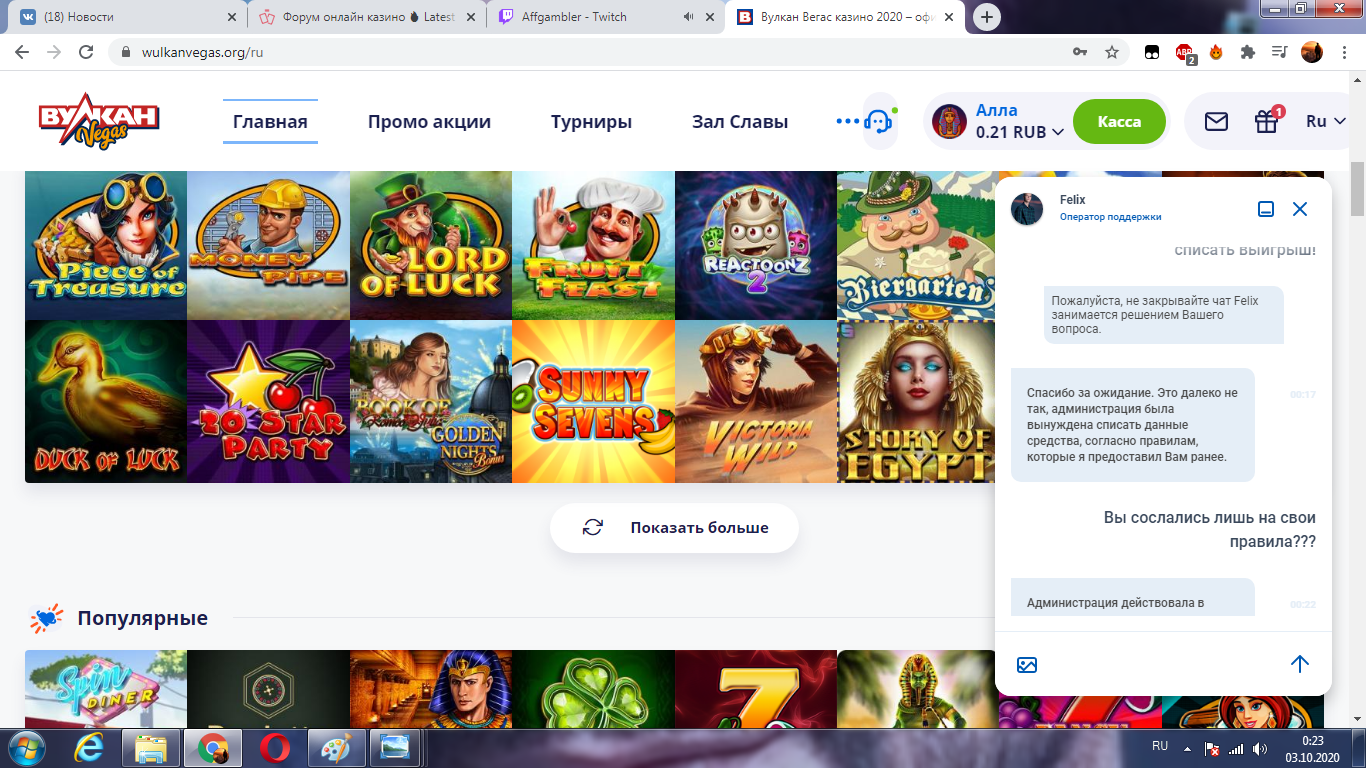Open the Golden Nights game
The width and height of the screenshot is (1366, 768).
tap(431, 401)
